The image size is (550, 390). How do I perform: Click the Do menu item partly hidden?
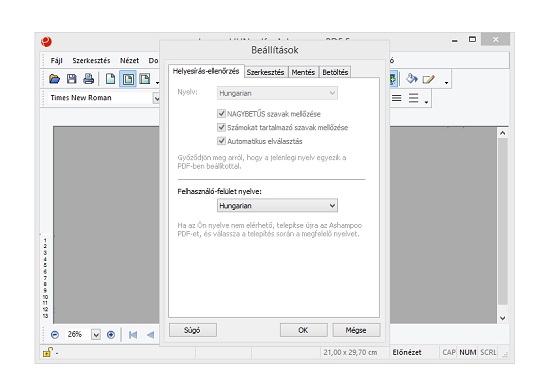pos(154,61)
